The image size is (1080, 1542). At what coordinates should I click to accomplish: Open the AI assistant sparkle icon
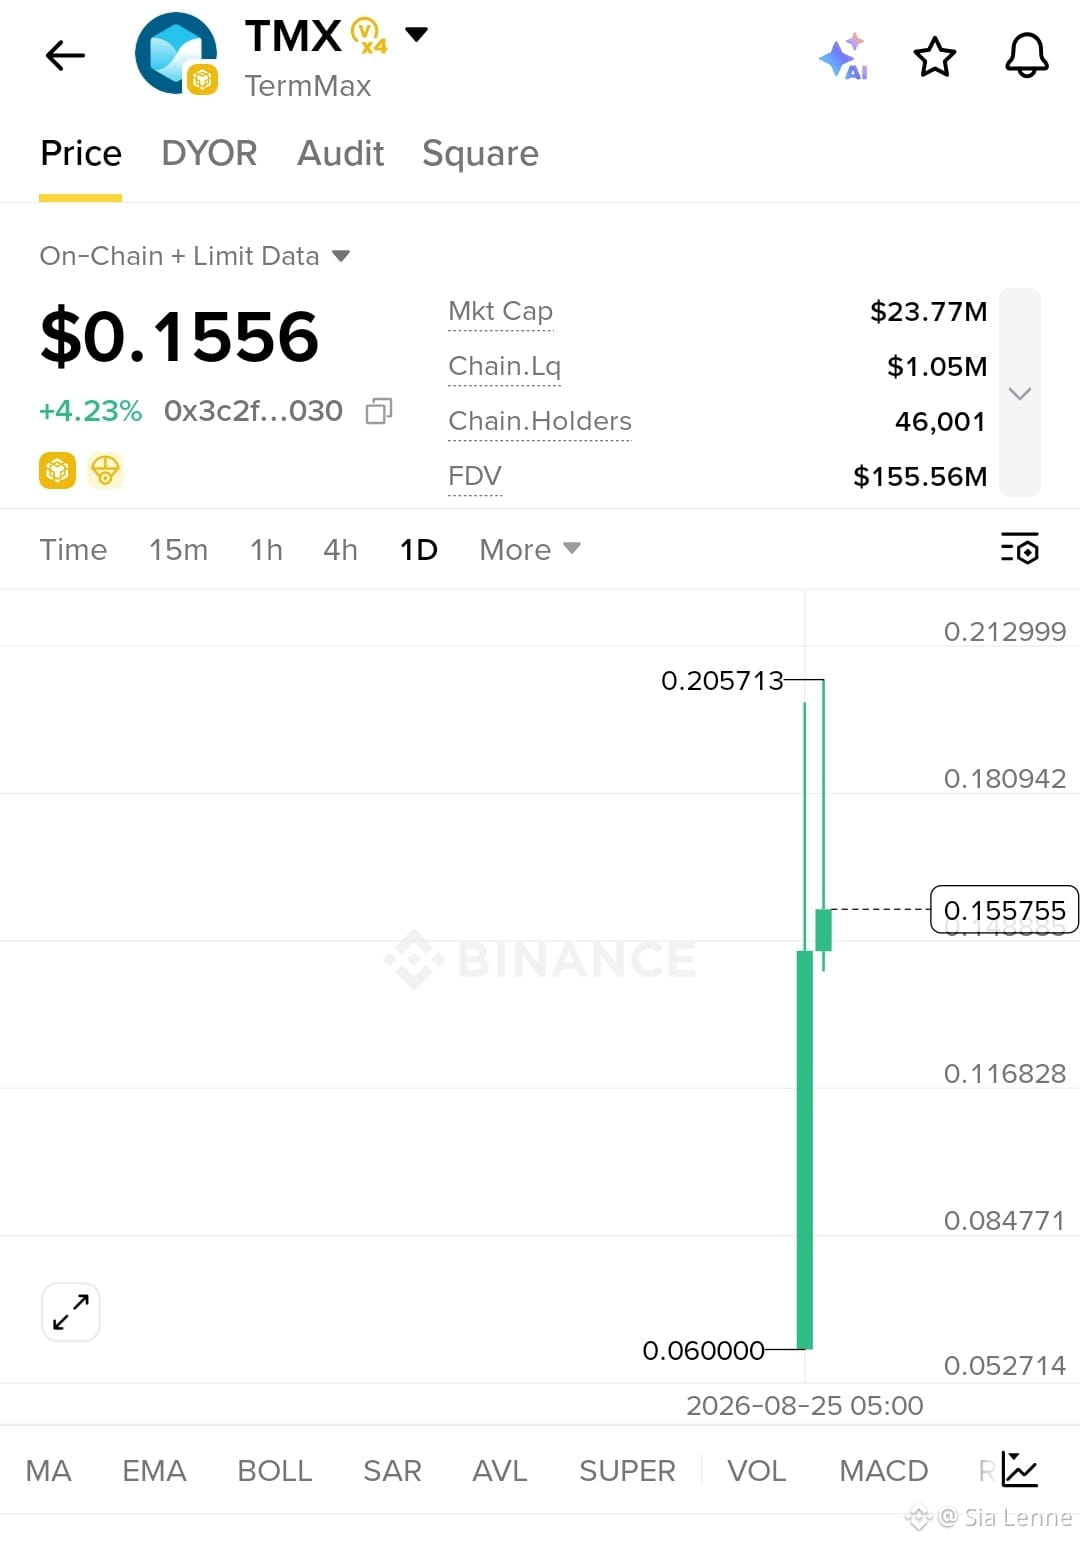pyautogui.click(x=843, y=56)
